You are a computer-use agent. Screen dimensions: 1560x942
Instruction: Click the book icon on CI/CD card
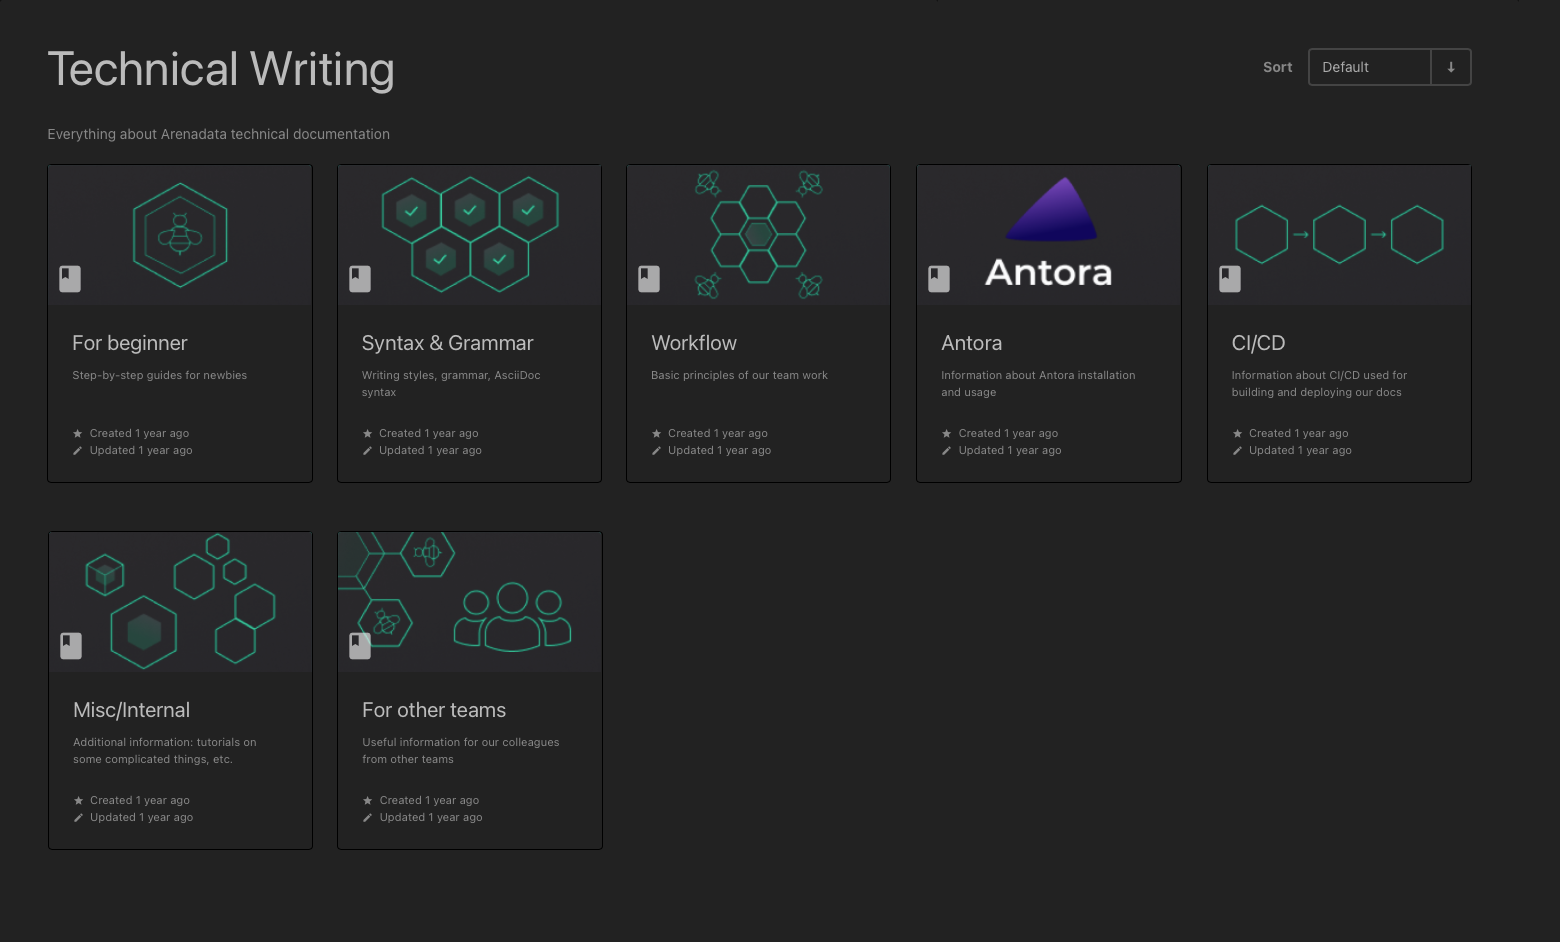point(1230,278)
